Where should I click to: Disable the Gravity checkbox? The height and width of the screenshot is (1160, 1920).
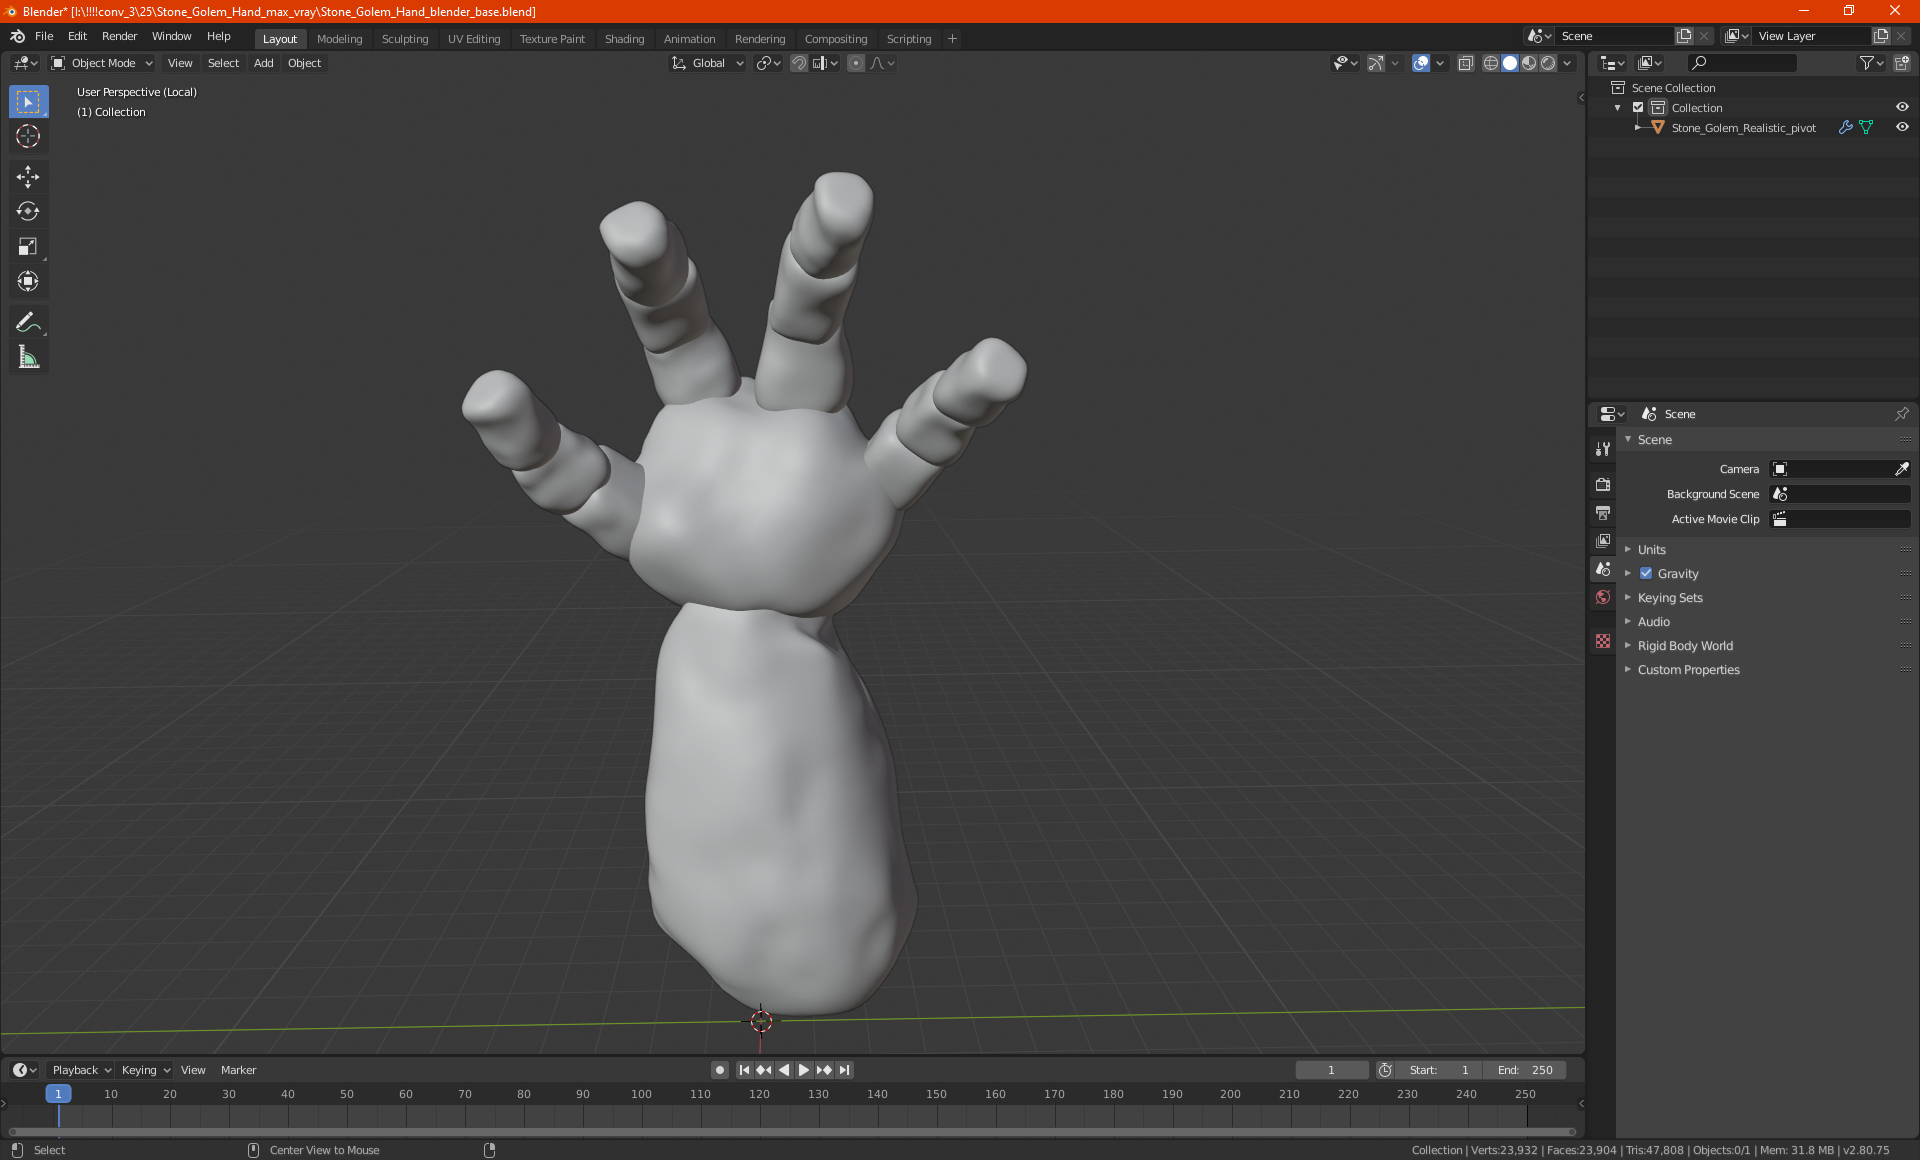click(1646, 574)
